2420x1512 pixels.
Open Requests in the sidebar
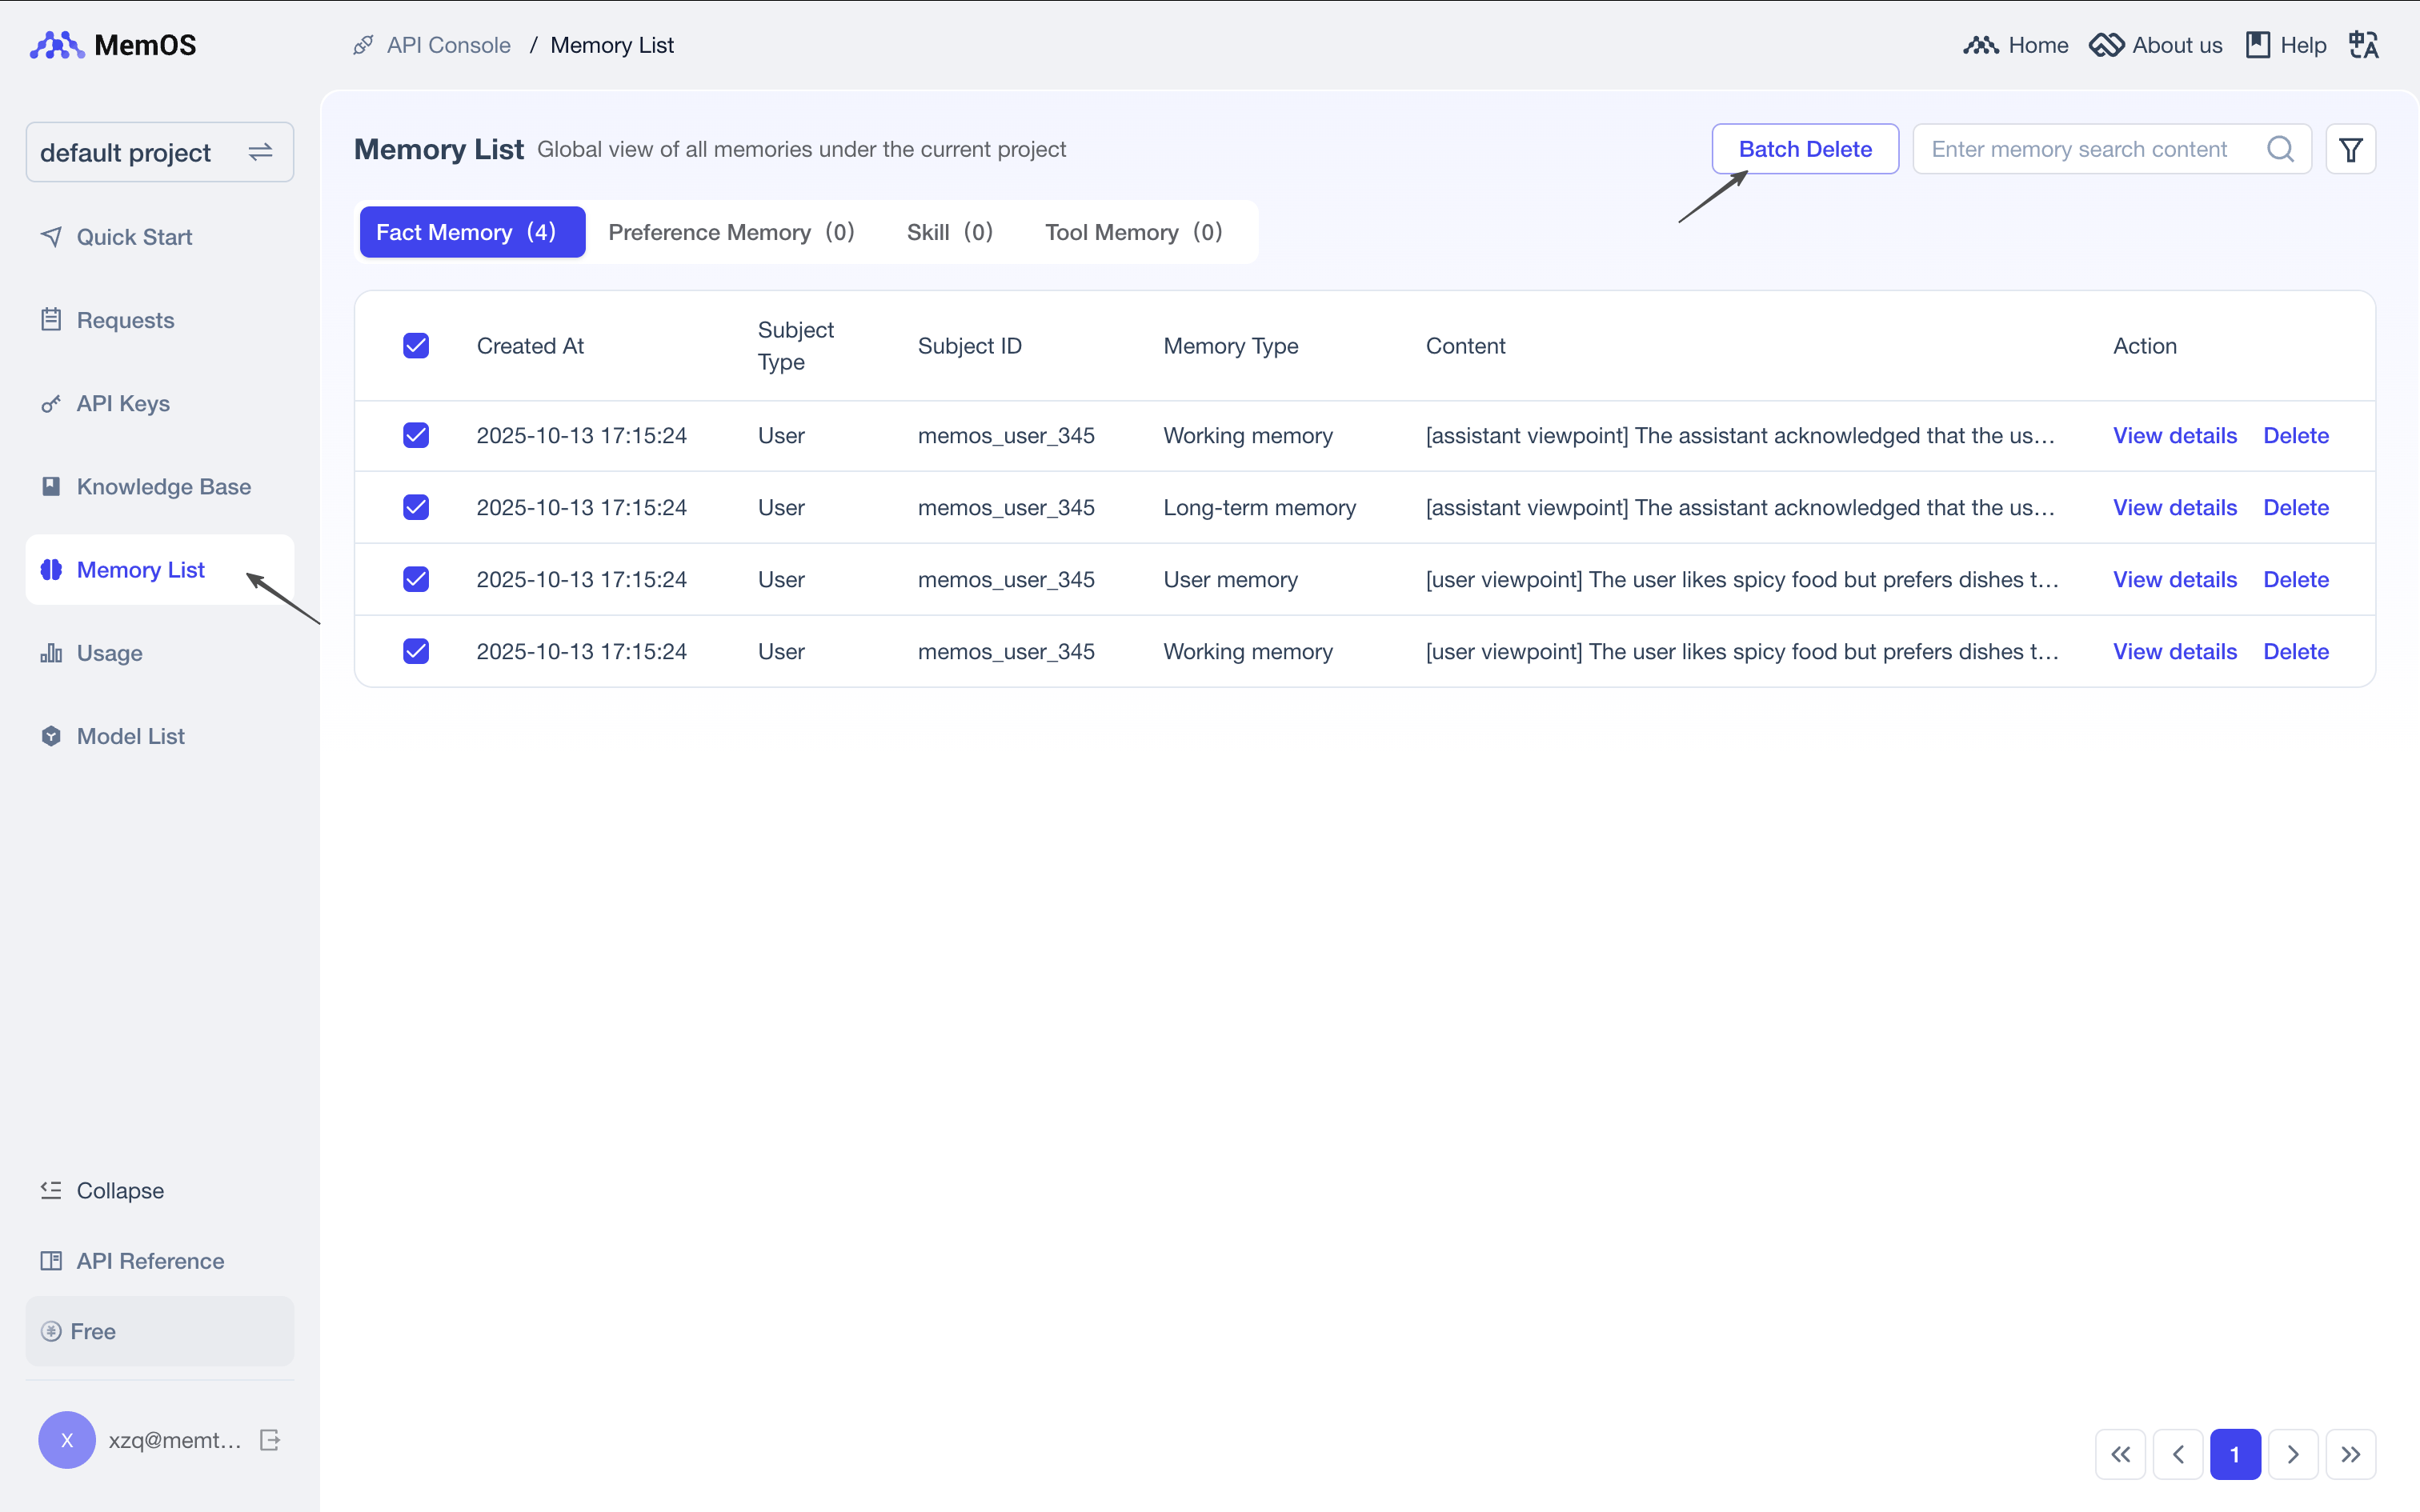coord(160,320)
